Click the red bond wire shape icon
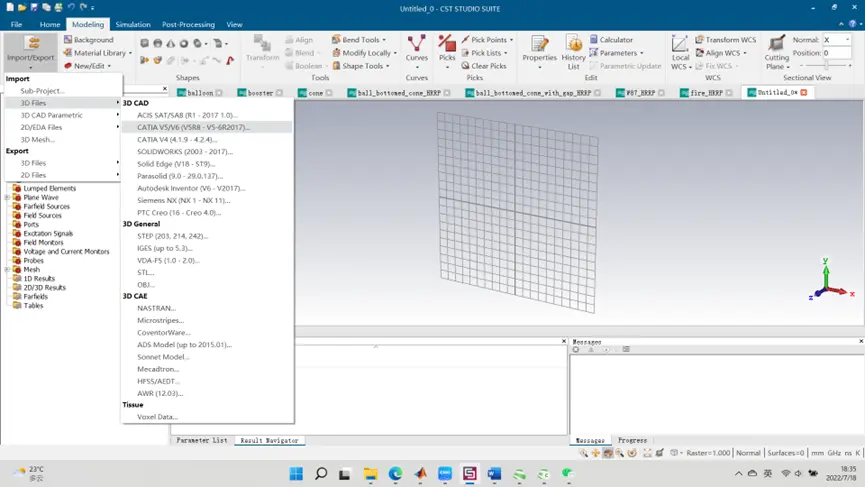The height and width of the screenshot is (487, 865). (230, 60)
